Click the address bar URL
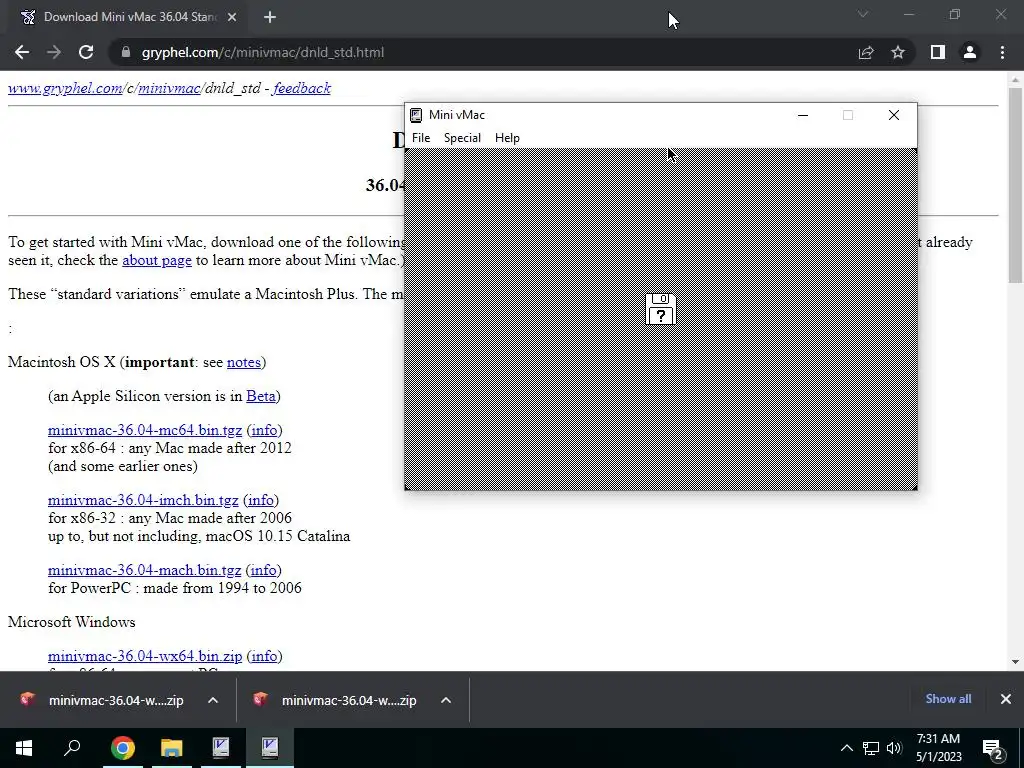Image resolution: width=1024 pixels, height=768 pixels. (263, 52)
